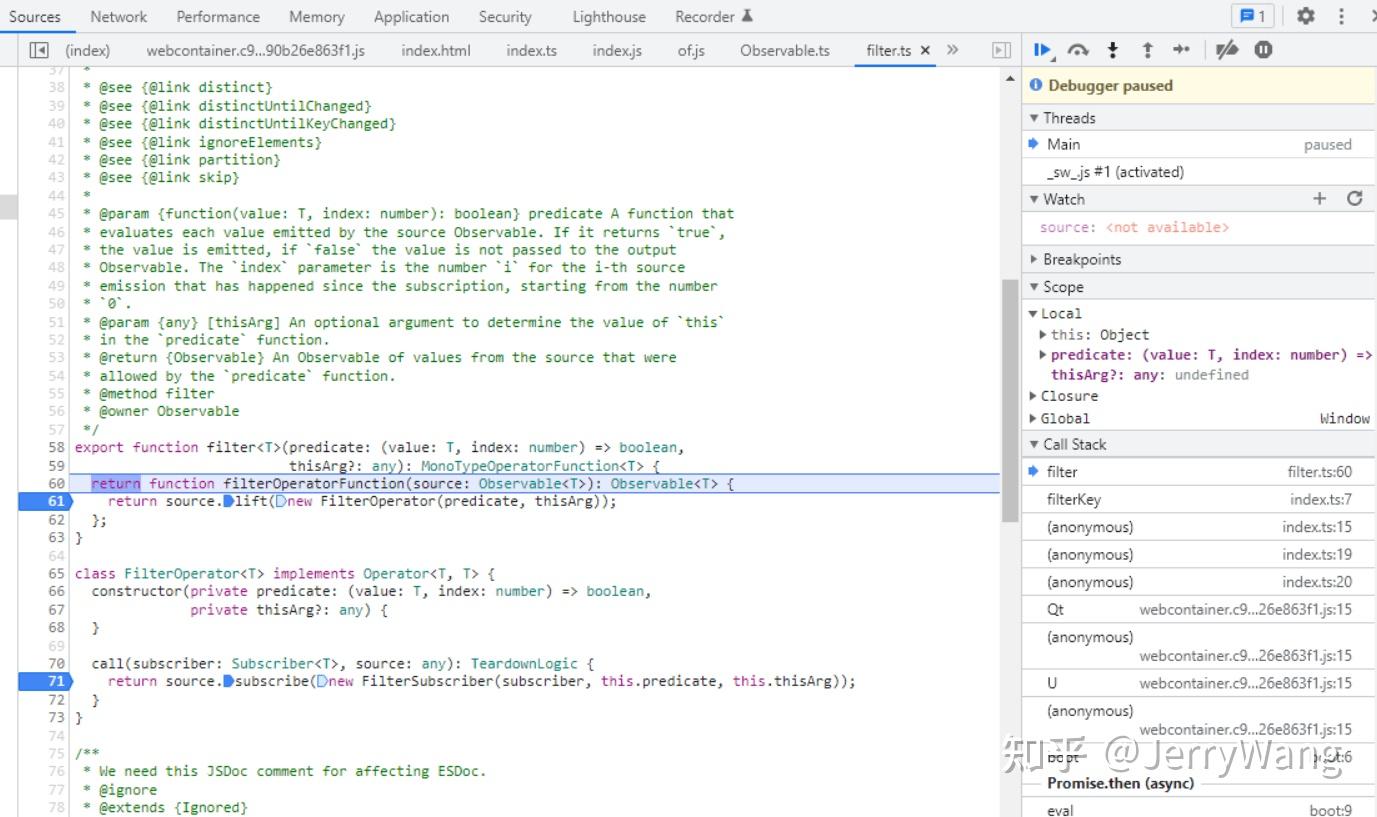Show more file tabs overflow chevron
The width and height of the screenshot is (1377, 817).
coord(952,50)
